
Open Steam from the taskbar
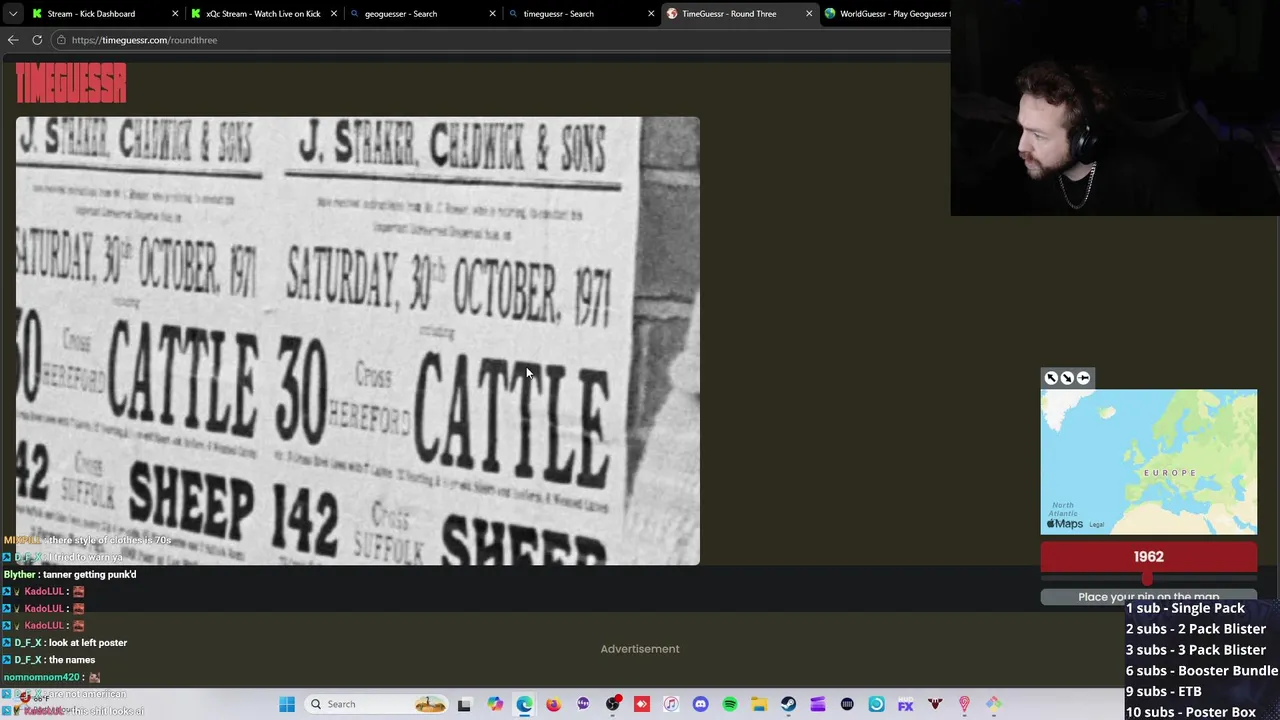(788, 704)
